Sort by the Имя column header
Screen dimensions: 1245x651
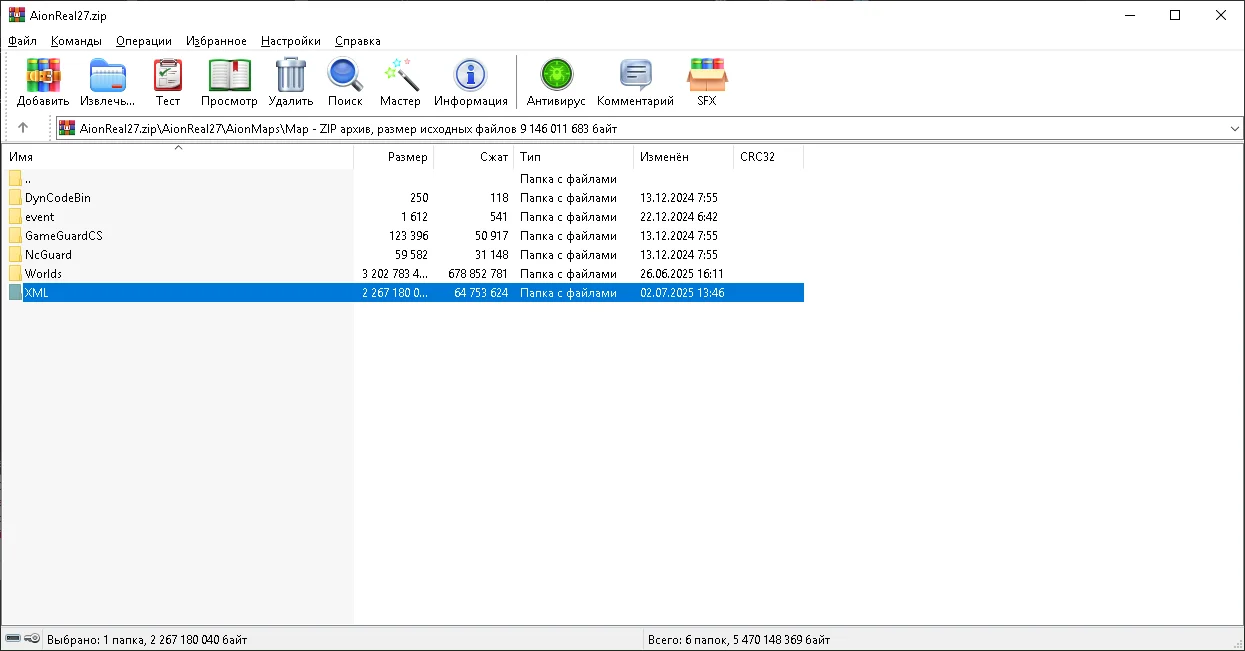(x=178, y=157)
